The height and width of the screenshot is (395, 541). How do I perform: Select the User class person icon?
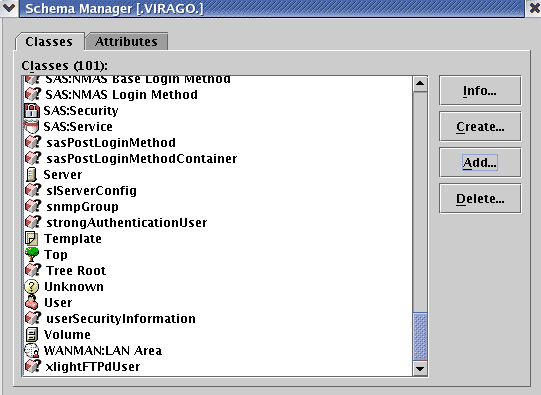(32, 302)
